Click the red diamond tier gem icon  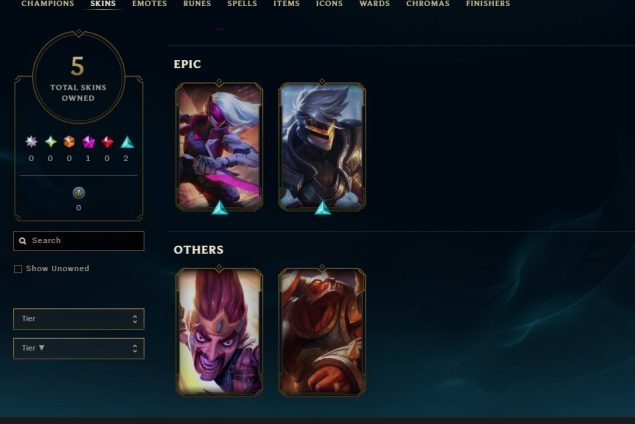[107, 142]
